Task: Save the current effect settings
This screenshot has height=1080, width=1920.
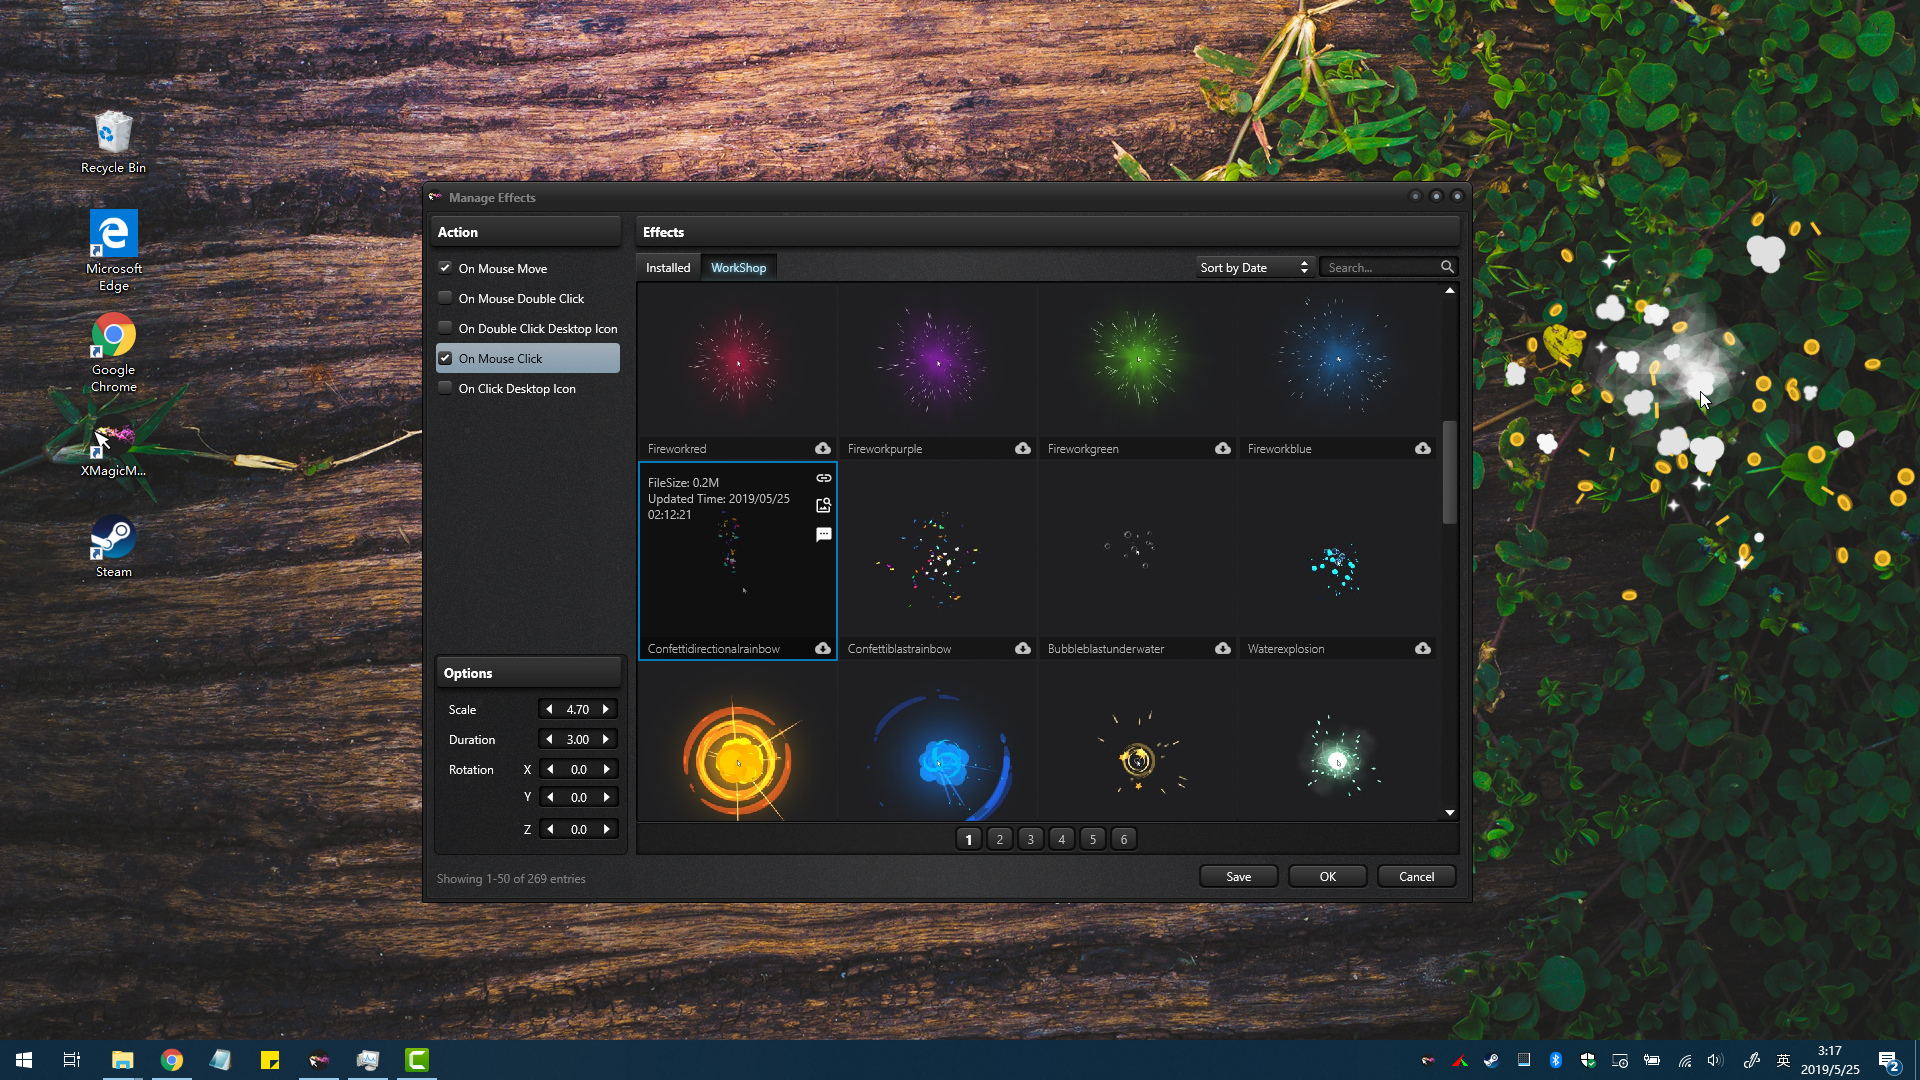Action: point(1238,875)
